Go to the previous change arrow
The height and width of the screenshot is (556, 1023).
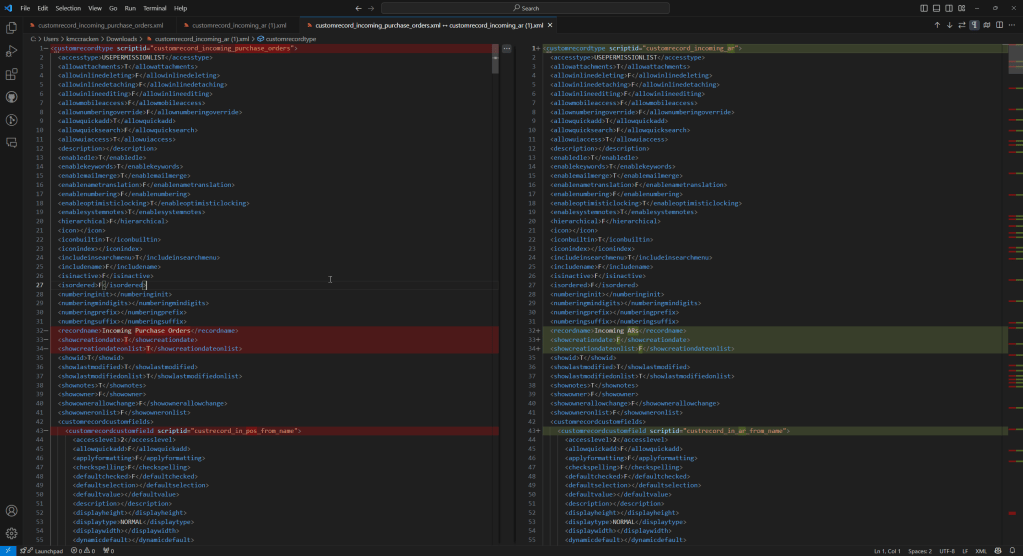tap(937, 24)
